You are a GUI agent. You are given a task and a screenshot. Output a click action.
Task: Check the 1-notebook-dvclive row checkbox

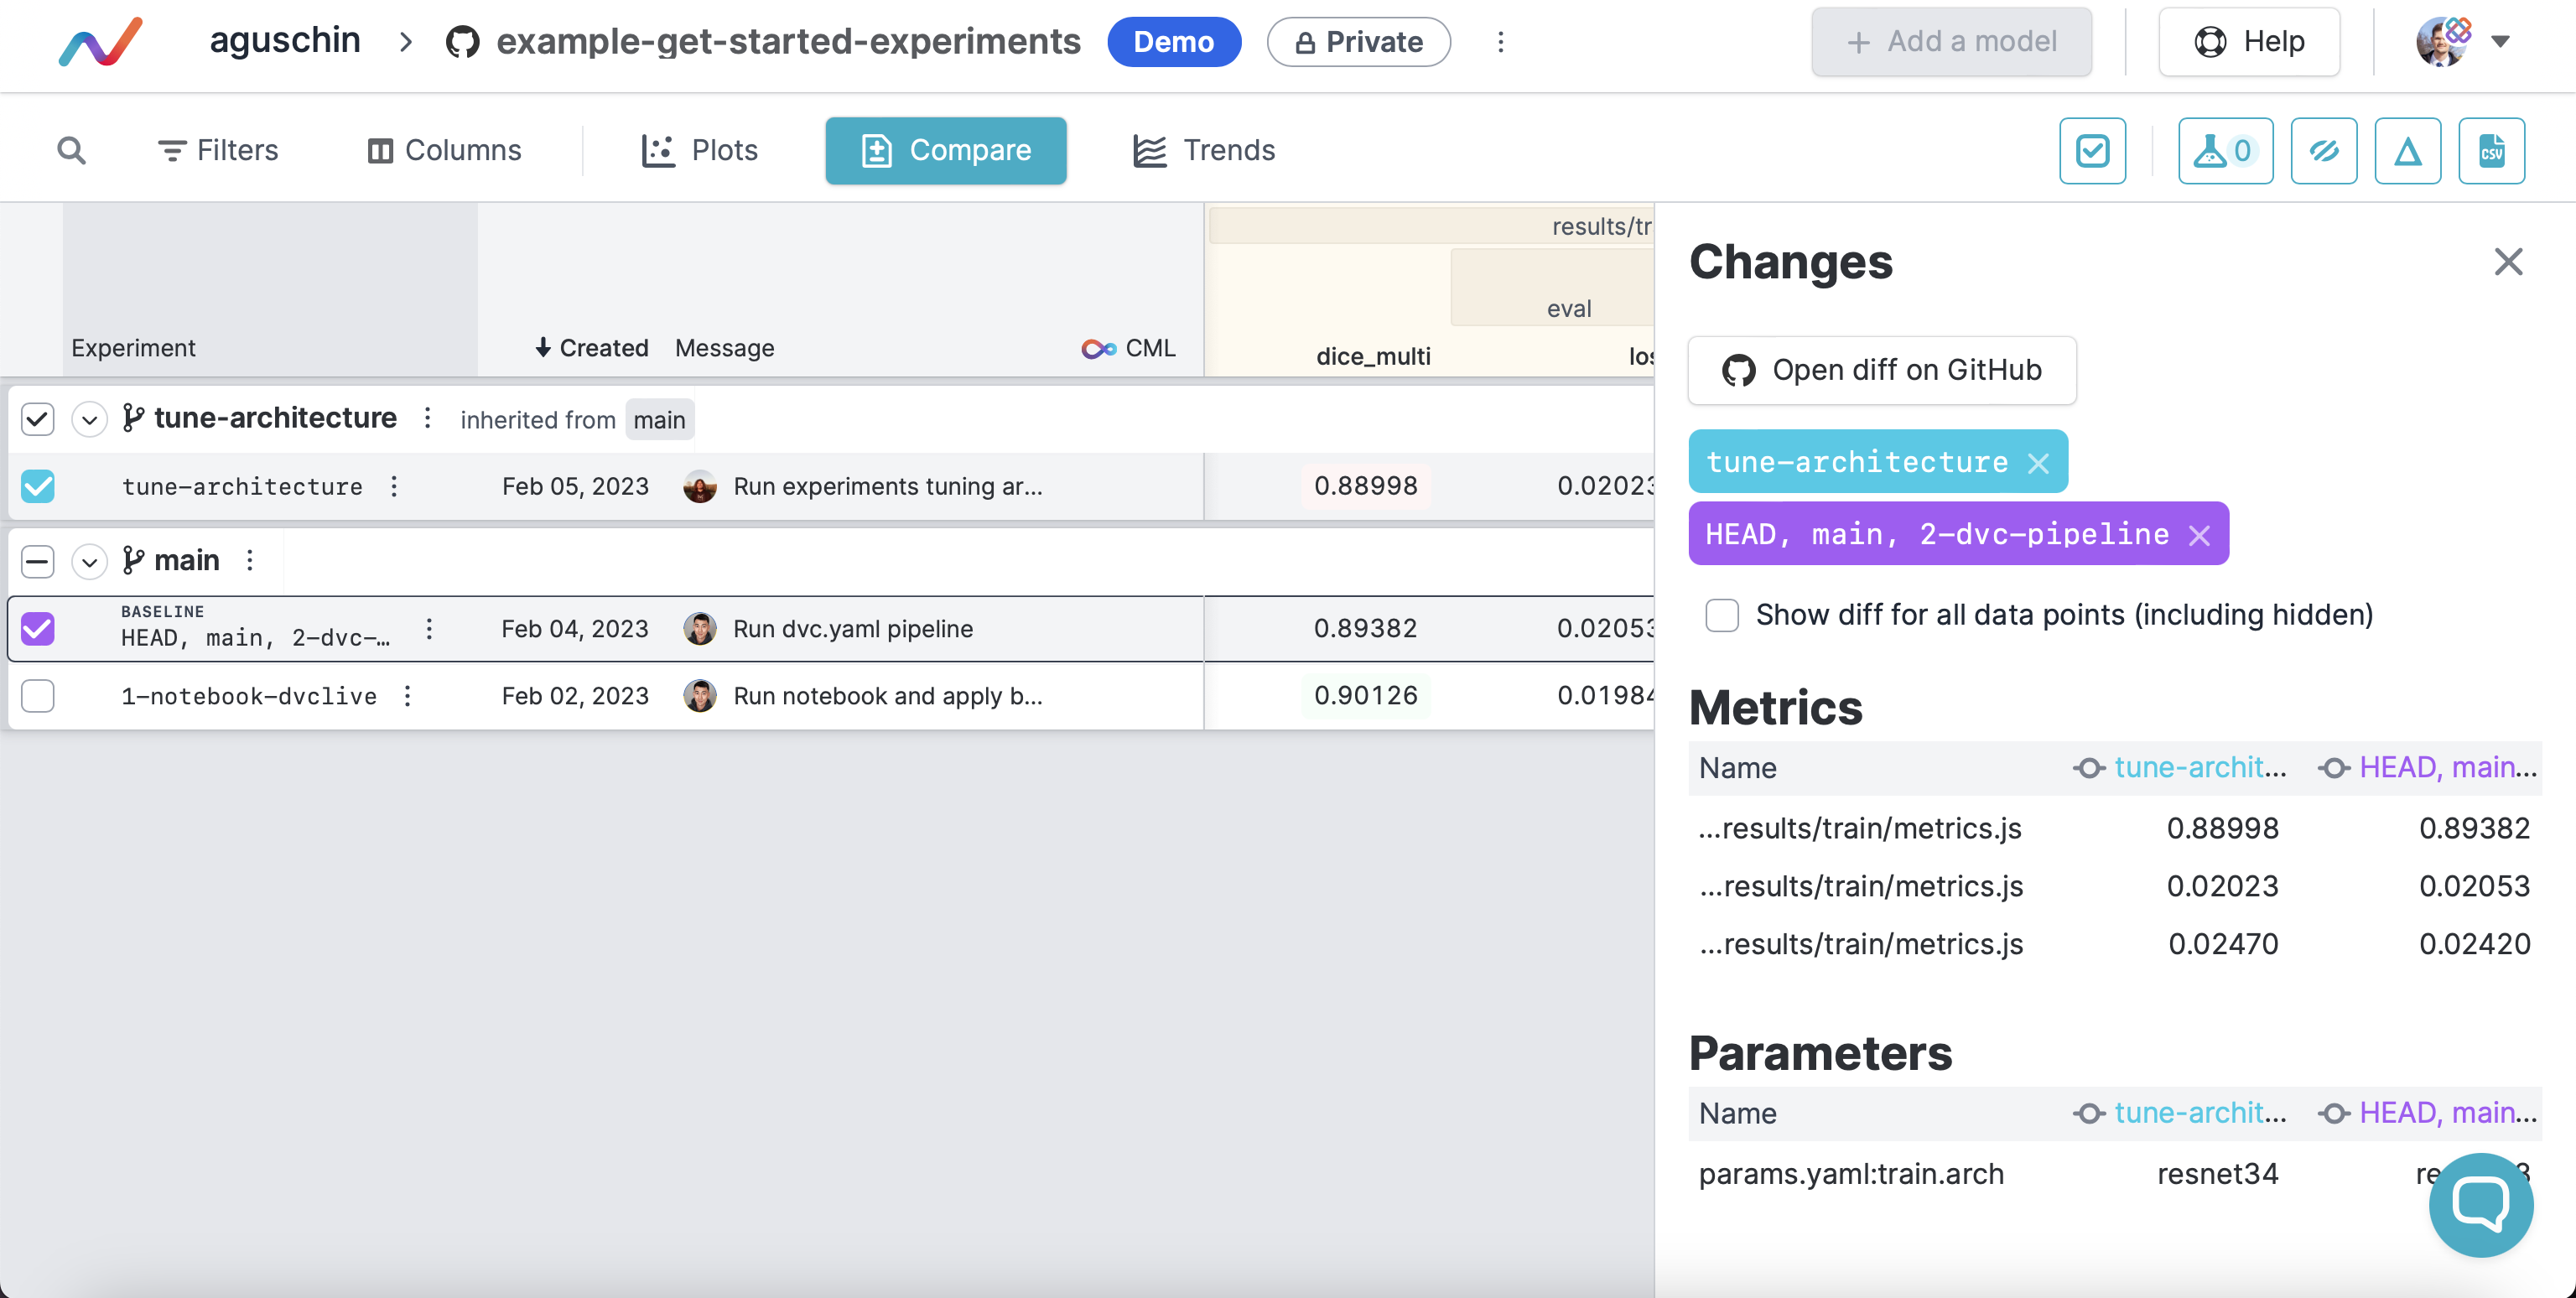(x=38, y=695)
